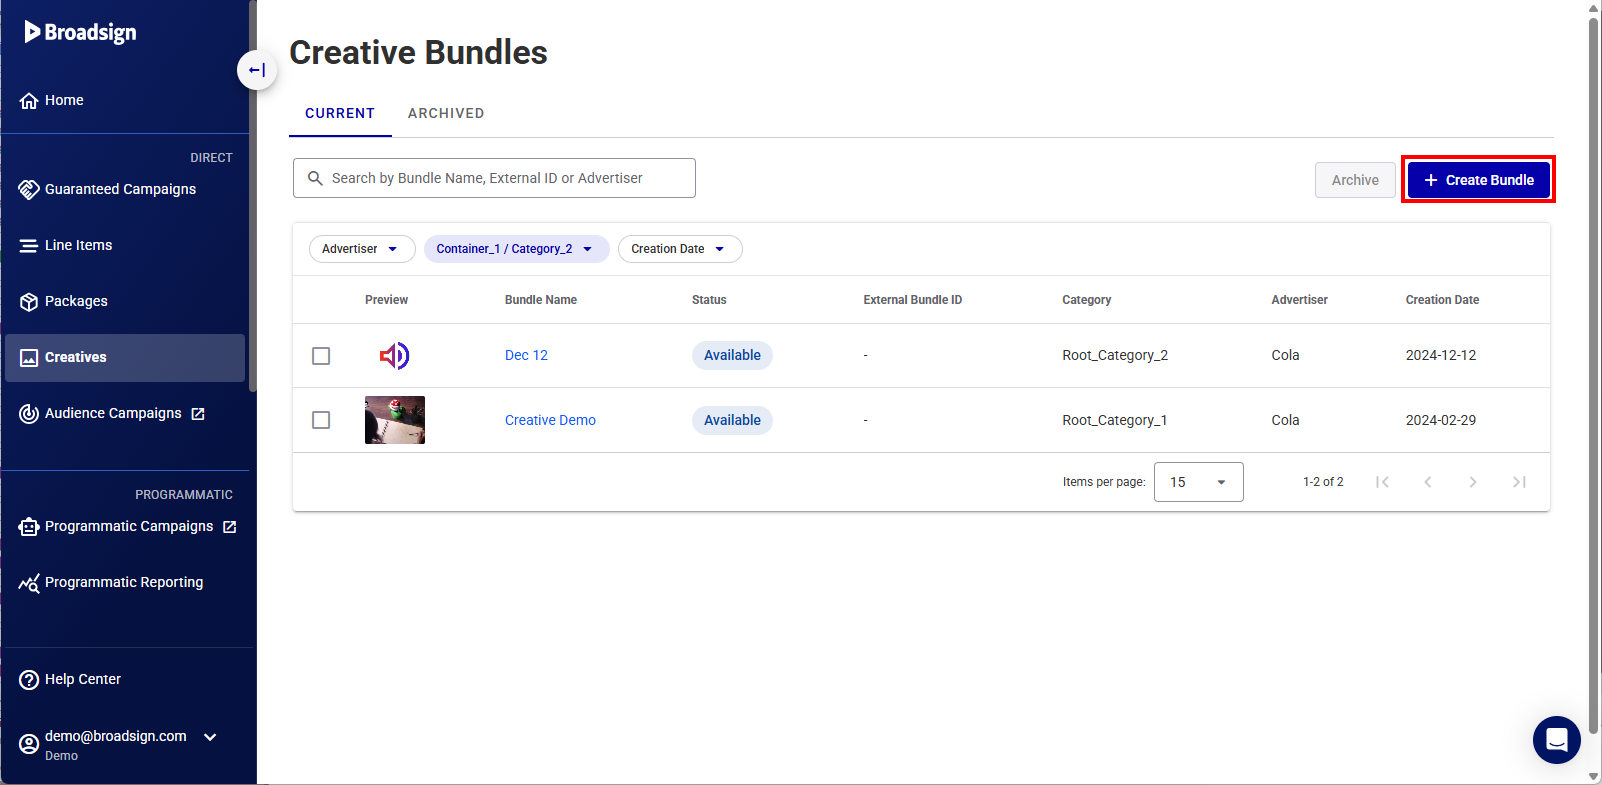1602x785 pixels.
Task: Click the Home house icon
Action: tap(29, 101)
